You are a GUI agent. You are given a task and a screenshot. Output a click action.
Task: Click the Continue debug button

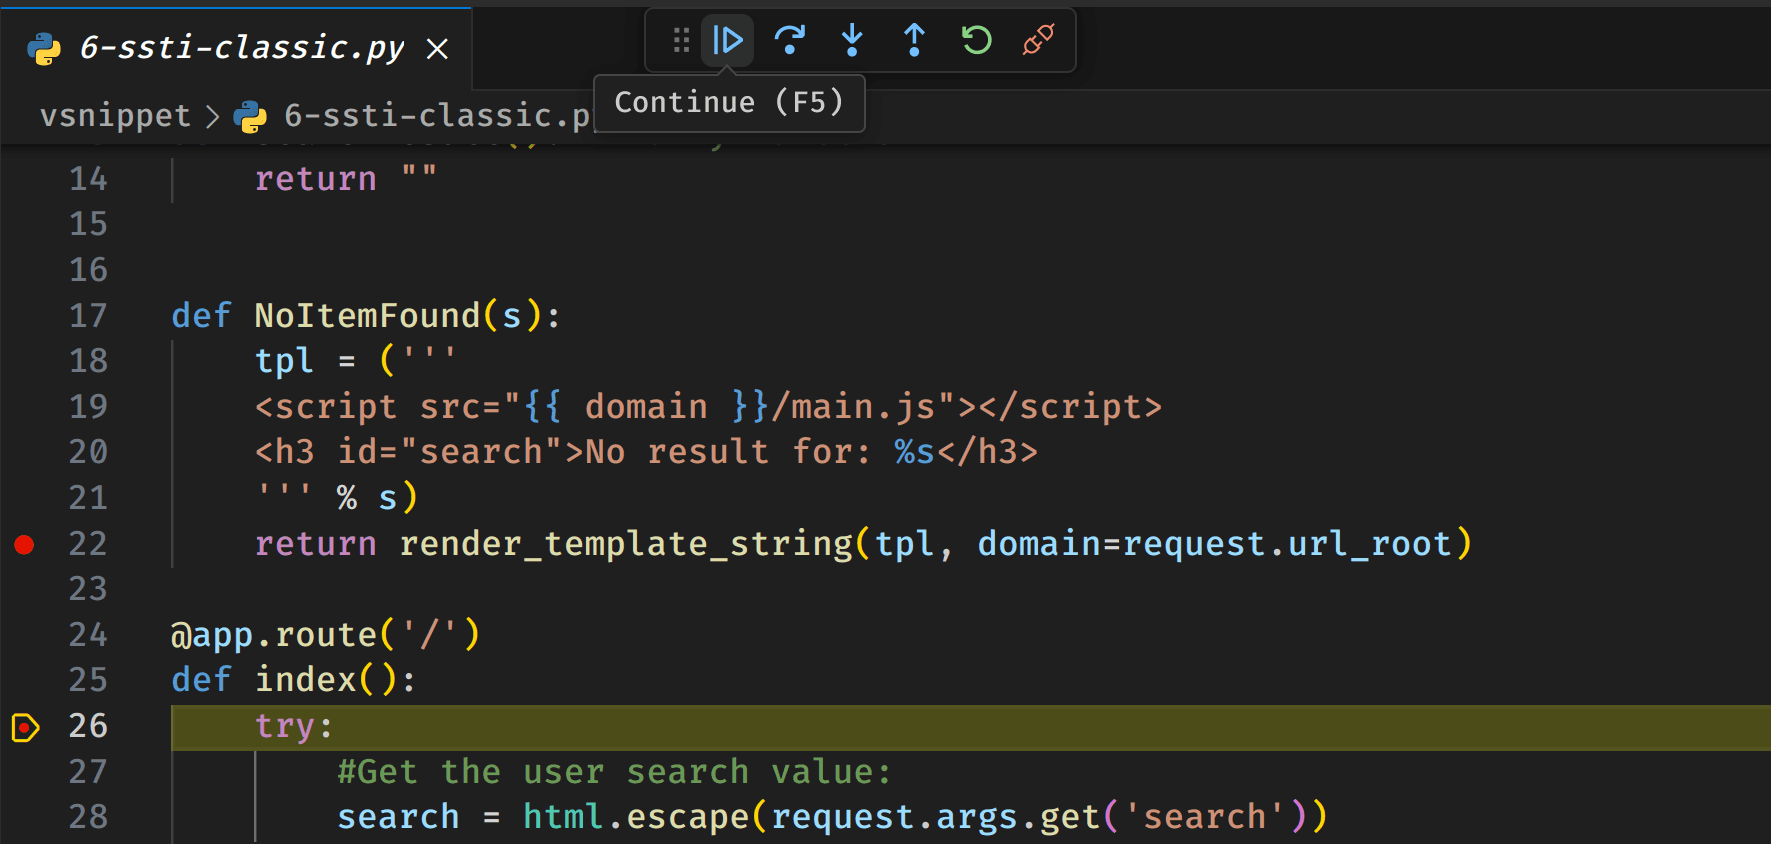tap(727, 41)
